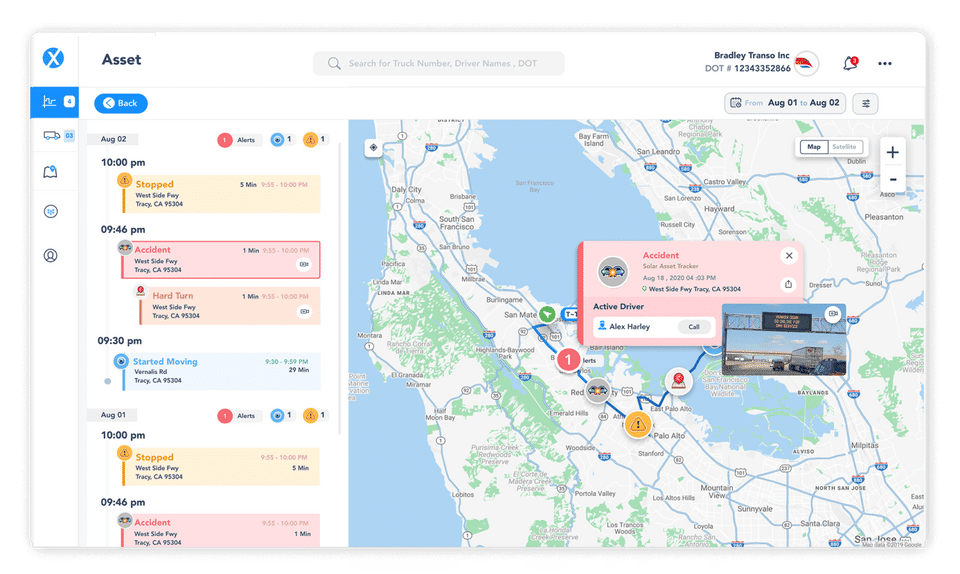
Task: Click the gray accident car map marker
Action: 598,390
